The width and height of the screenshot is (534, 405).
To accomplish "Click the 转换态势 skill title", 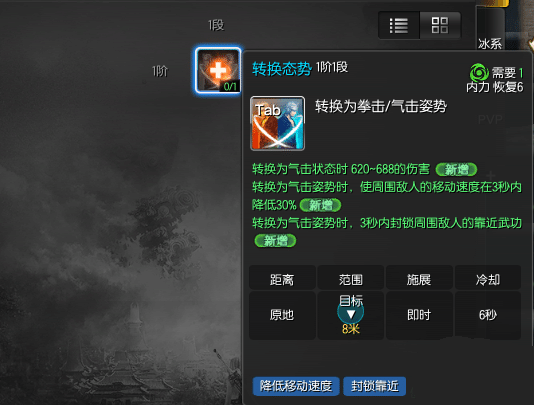I will pos(282,69).
